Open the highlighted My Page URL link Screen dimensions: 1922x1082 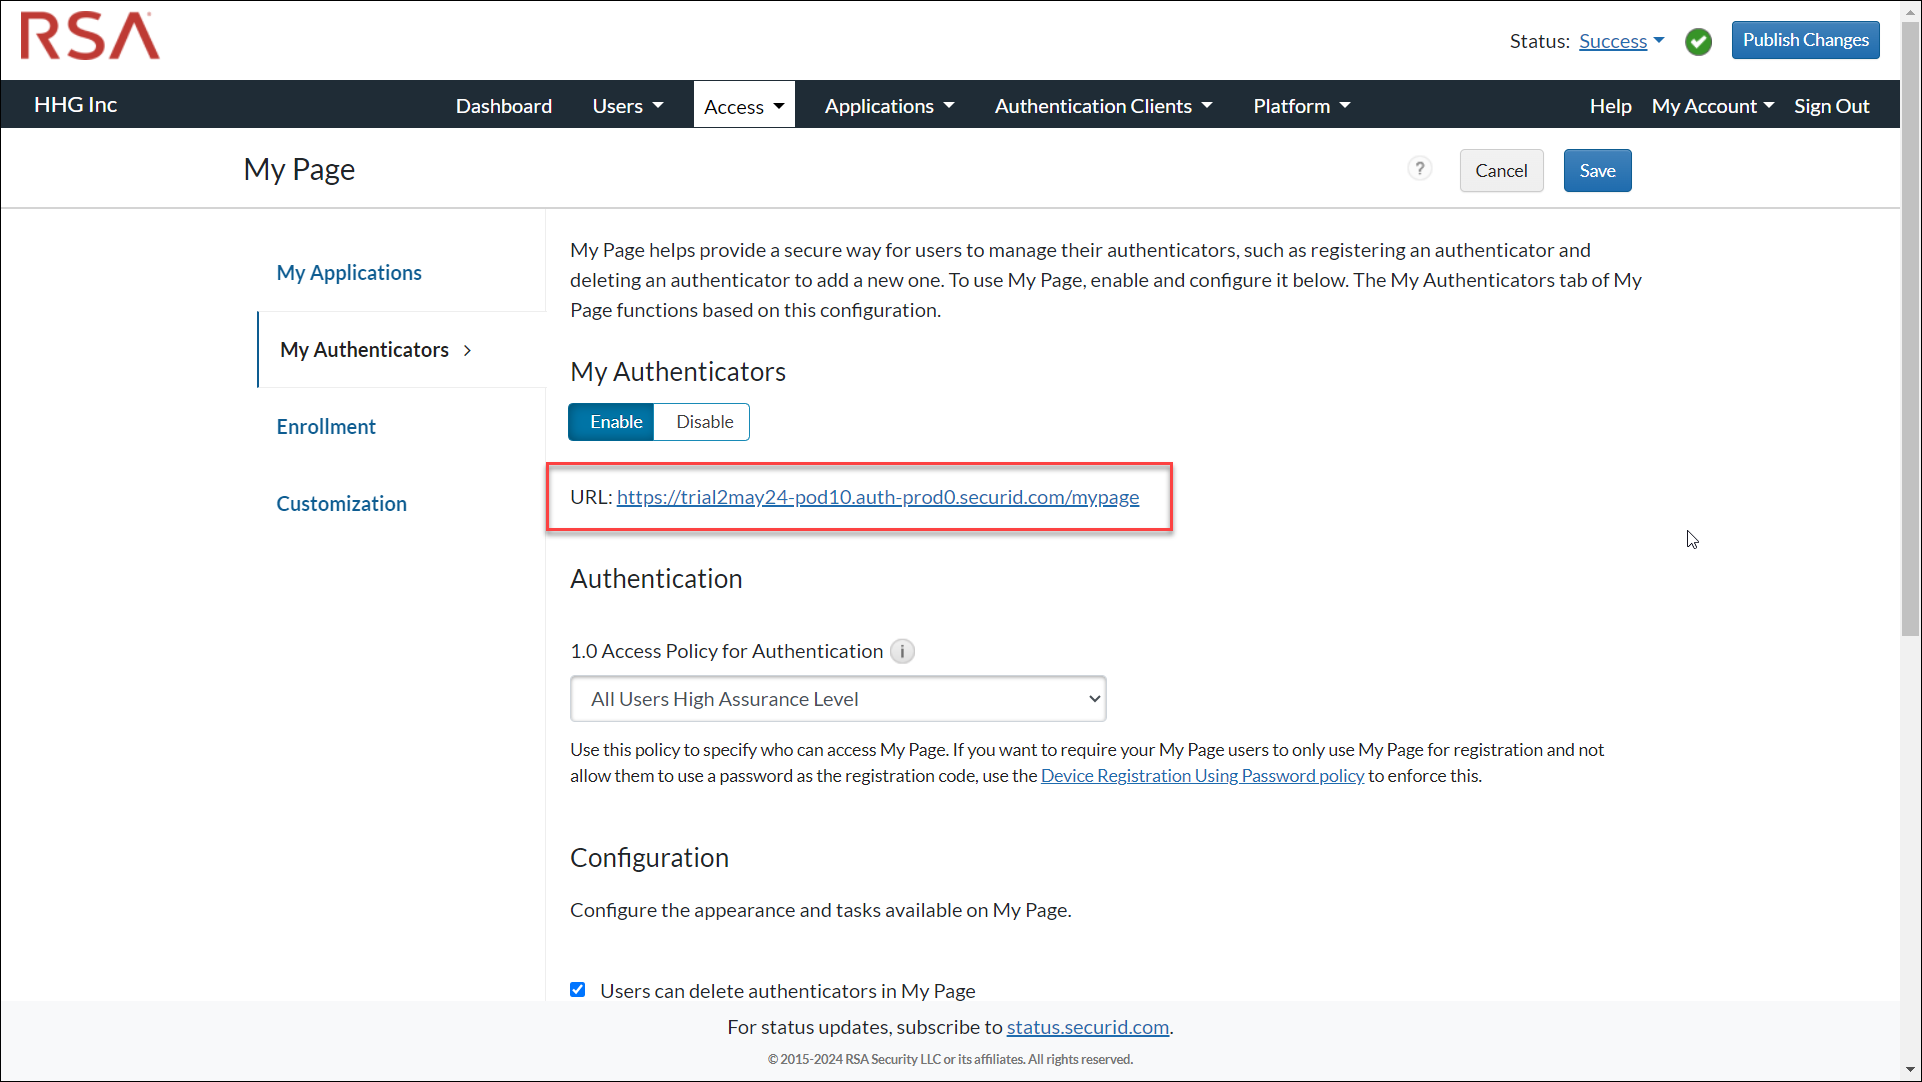[x=877, y=497]
